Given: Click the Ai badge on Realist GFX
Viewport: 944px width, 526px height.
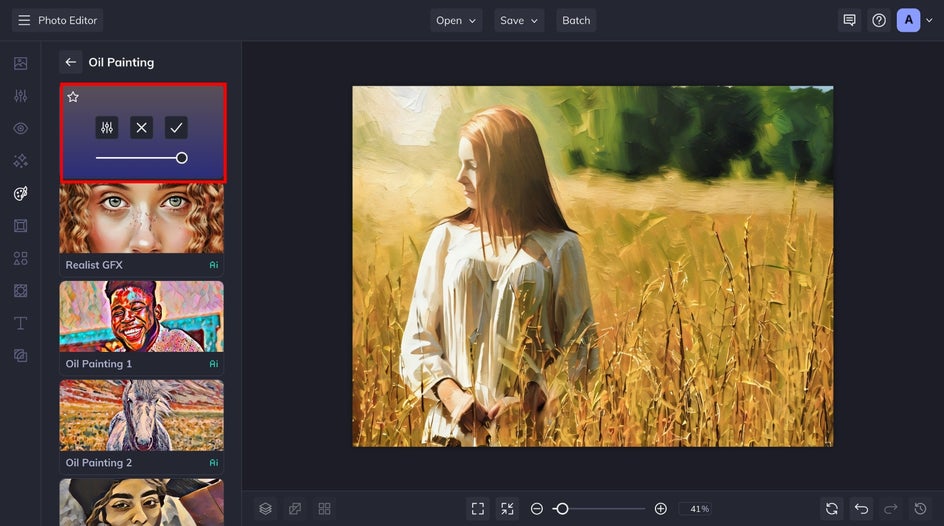Looking at the screenshot, I should click(x=214, y=265).
